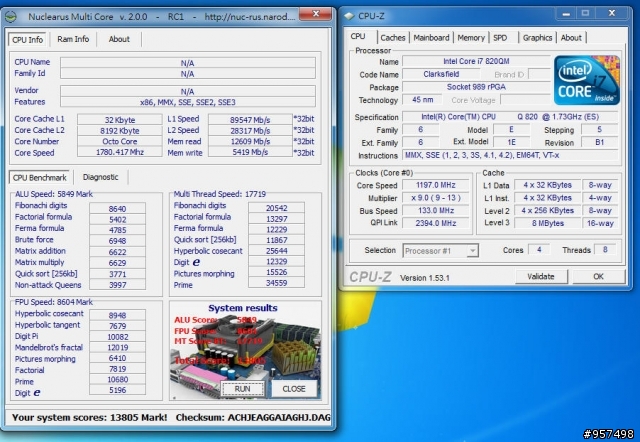
Task: Click the Mandelbrot's fractal score 12019
Action: [x=118, y=347]
